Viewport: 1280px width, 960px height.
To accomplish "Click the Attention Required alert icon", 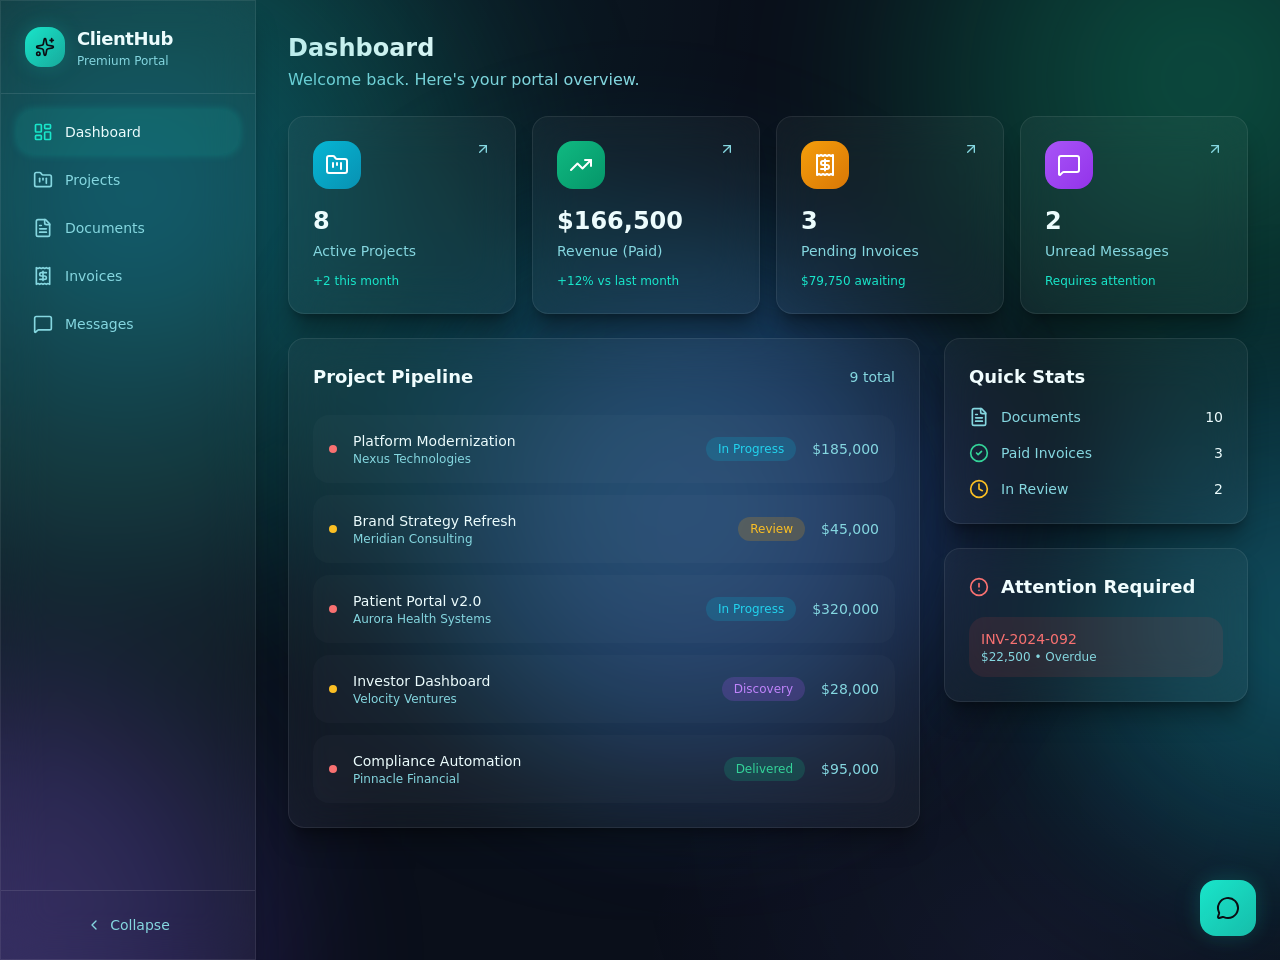I will [x=979, y=587].
